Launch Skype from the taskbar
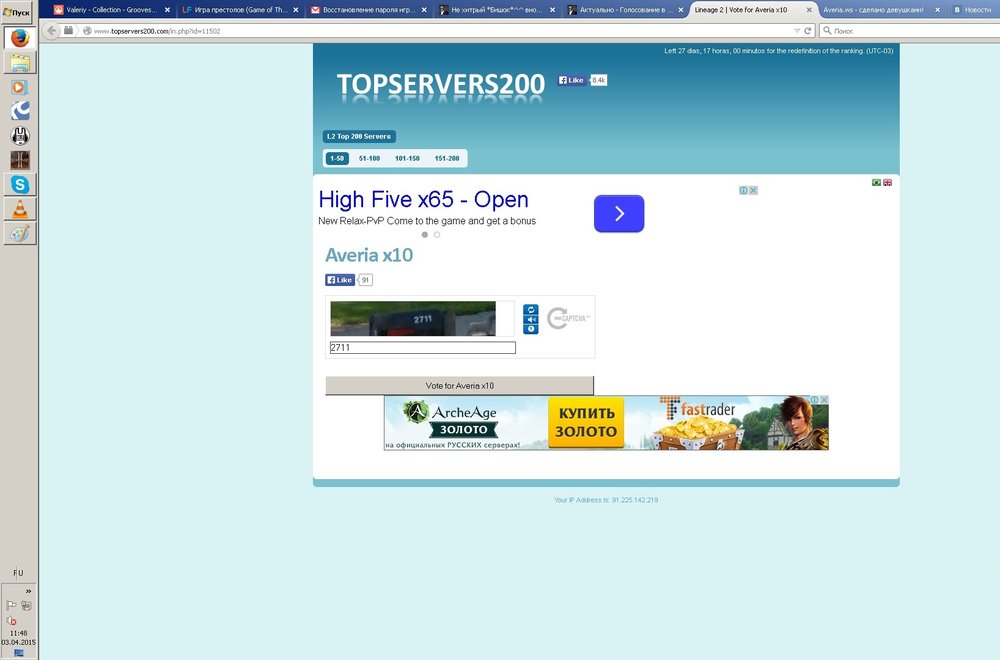Viewport: 1000px width, 660px height. (19, 184)
